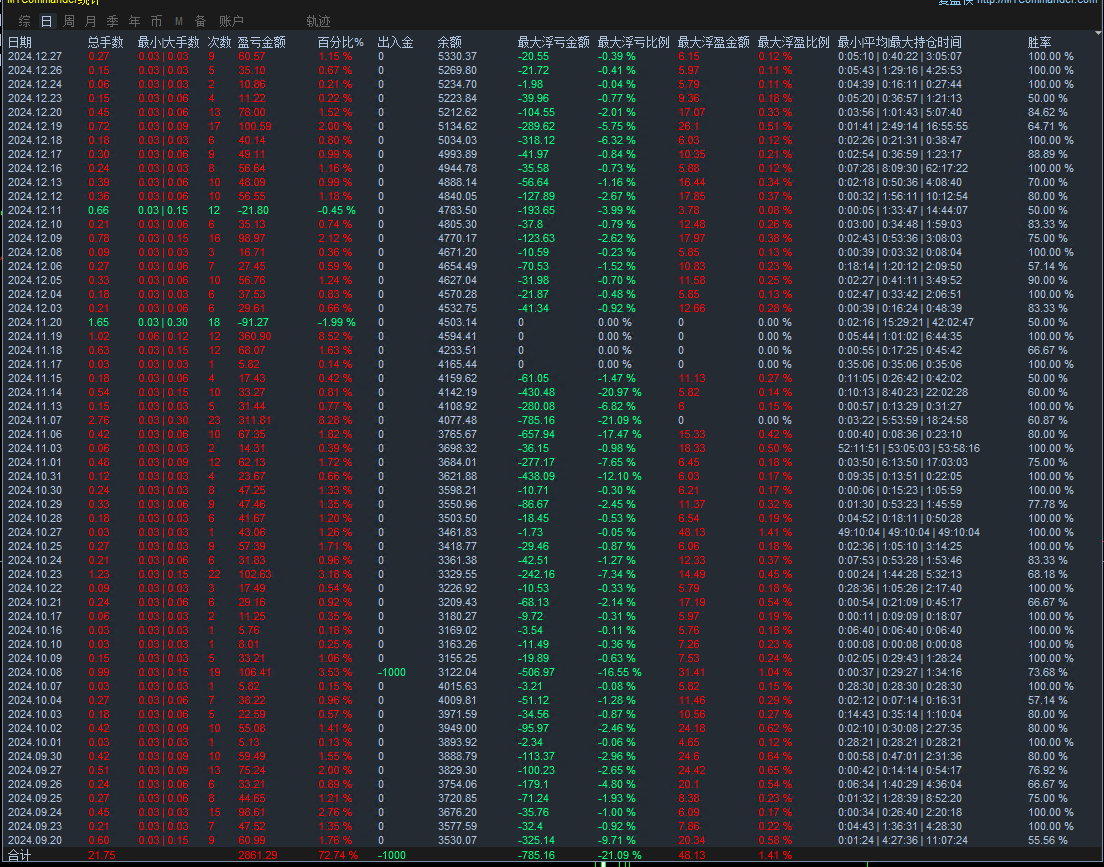Click the 合计 totals row label

point(20,855)
